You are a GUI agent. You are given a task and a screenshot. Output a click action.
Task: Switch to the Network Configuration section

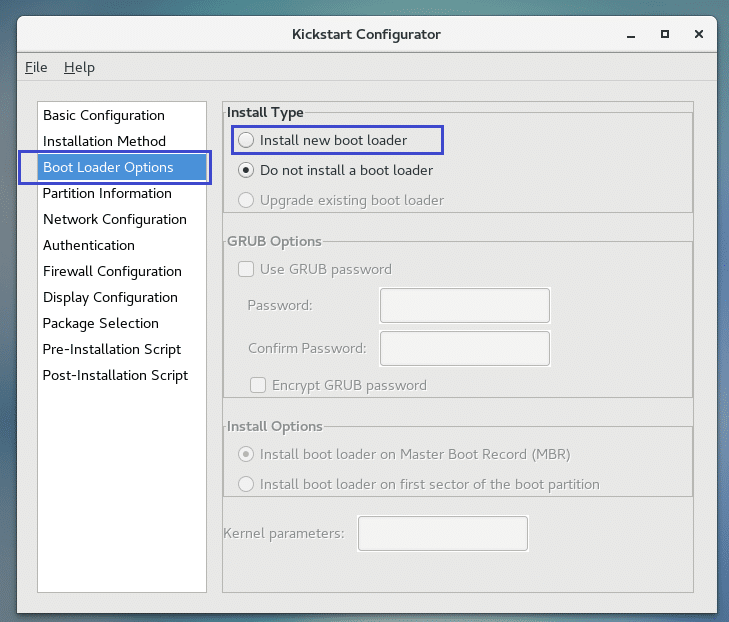pos(115,219)
